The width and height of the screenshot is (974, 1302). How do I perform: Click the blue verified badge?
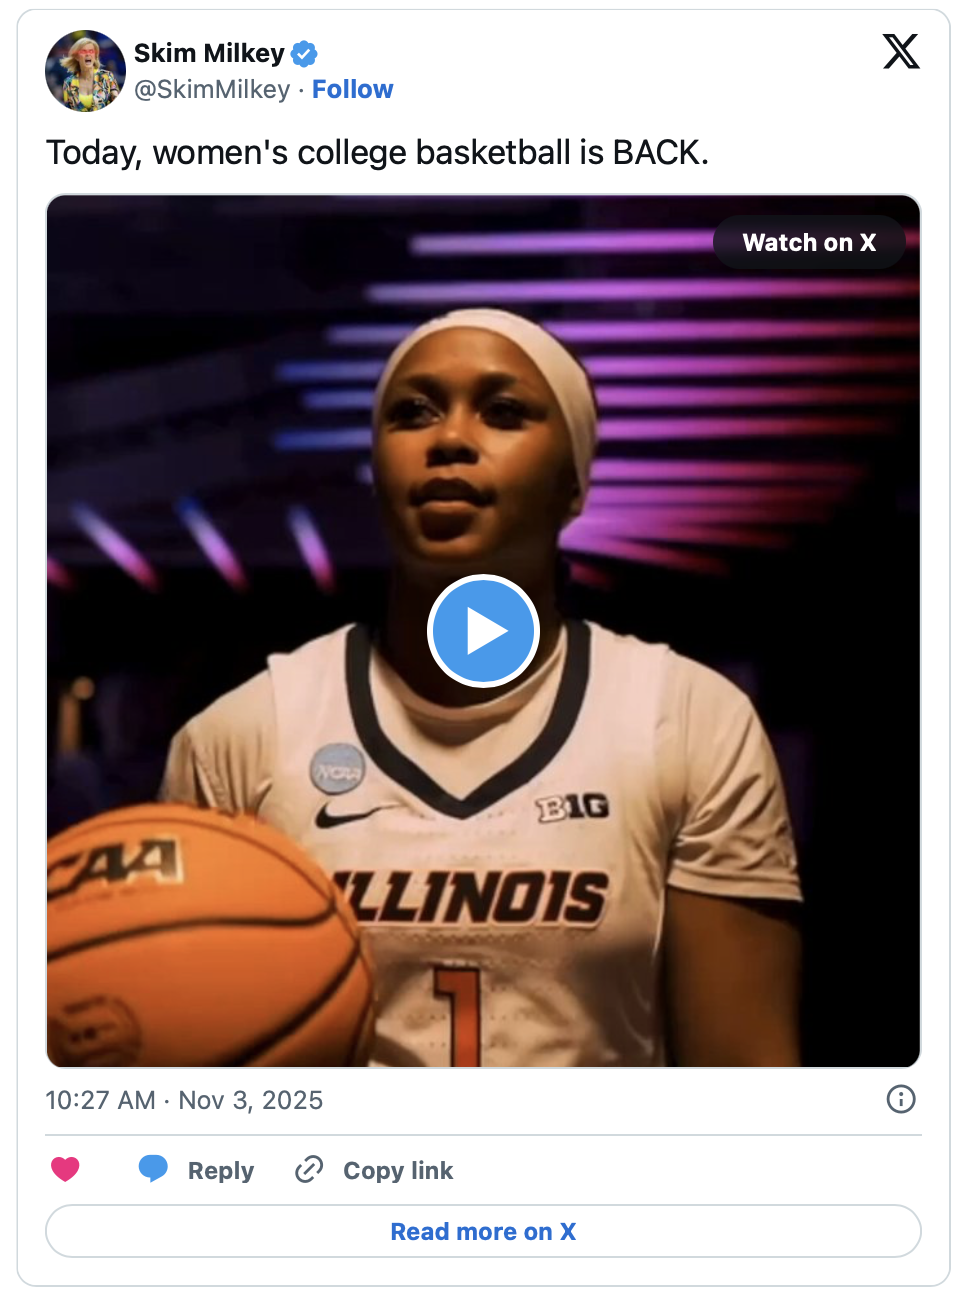304,53
